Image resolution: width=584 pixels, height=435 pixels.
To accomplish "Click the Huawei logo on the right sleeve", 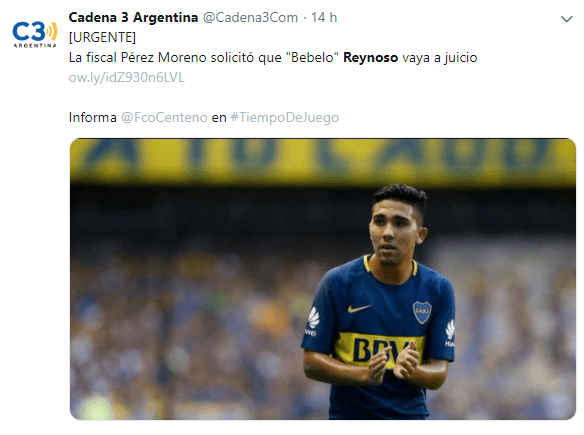I will (450, 333).
